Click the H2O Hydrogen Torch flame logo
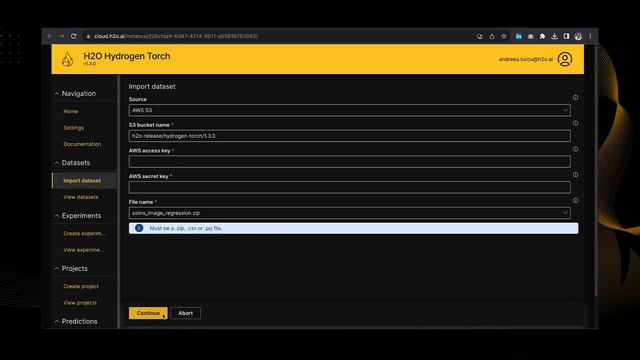 tap(67, 59)
